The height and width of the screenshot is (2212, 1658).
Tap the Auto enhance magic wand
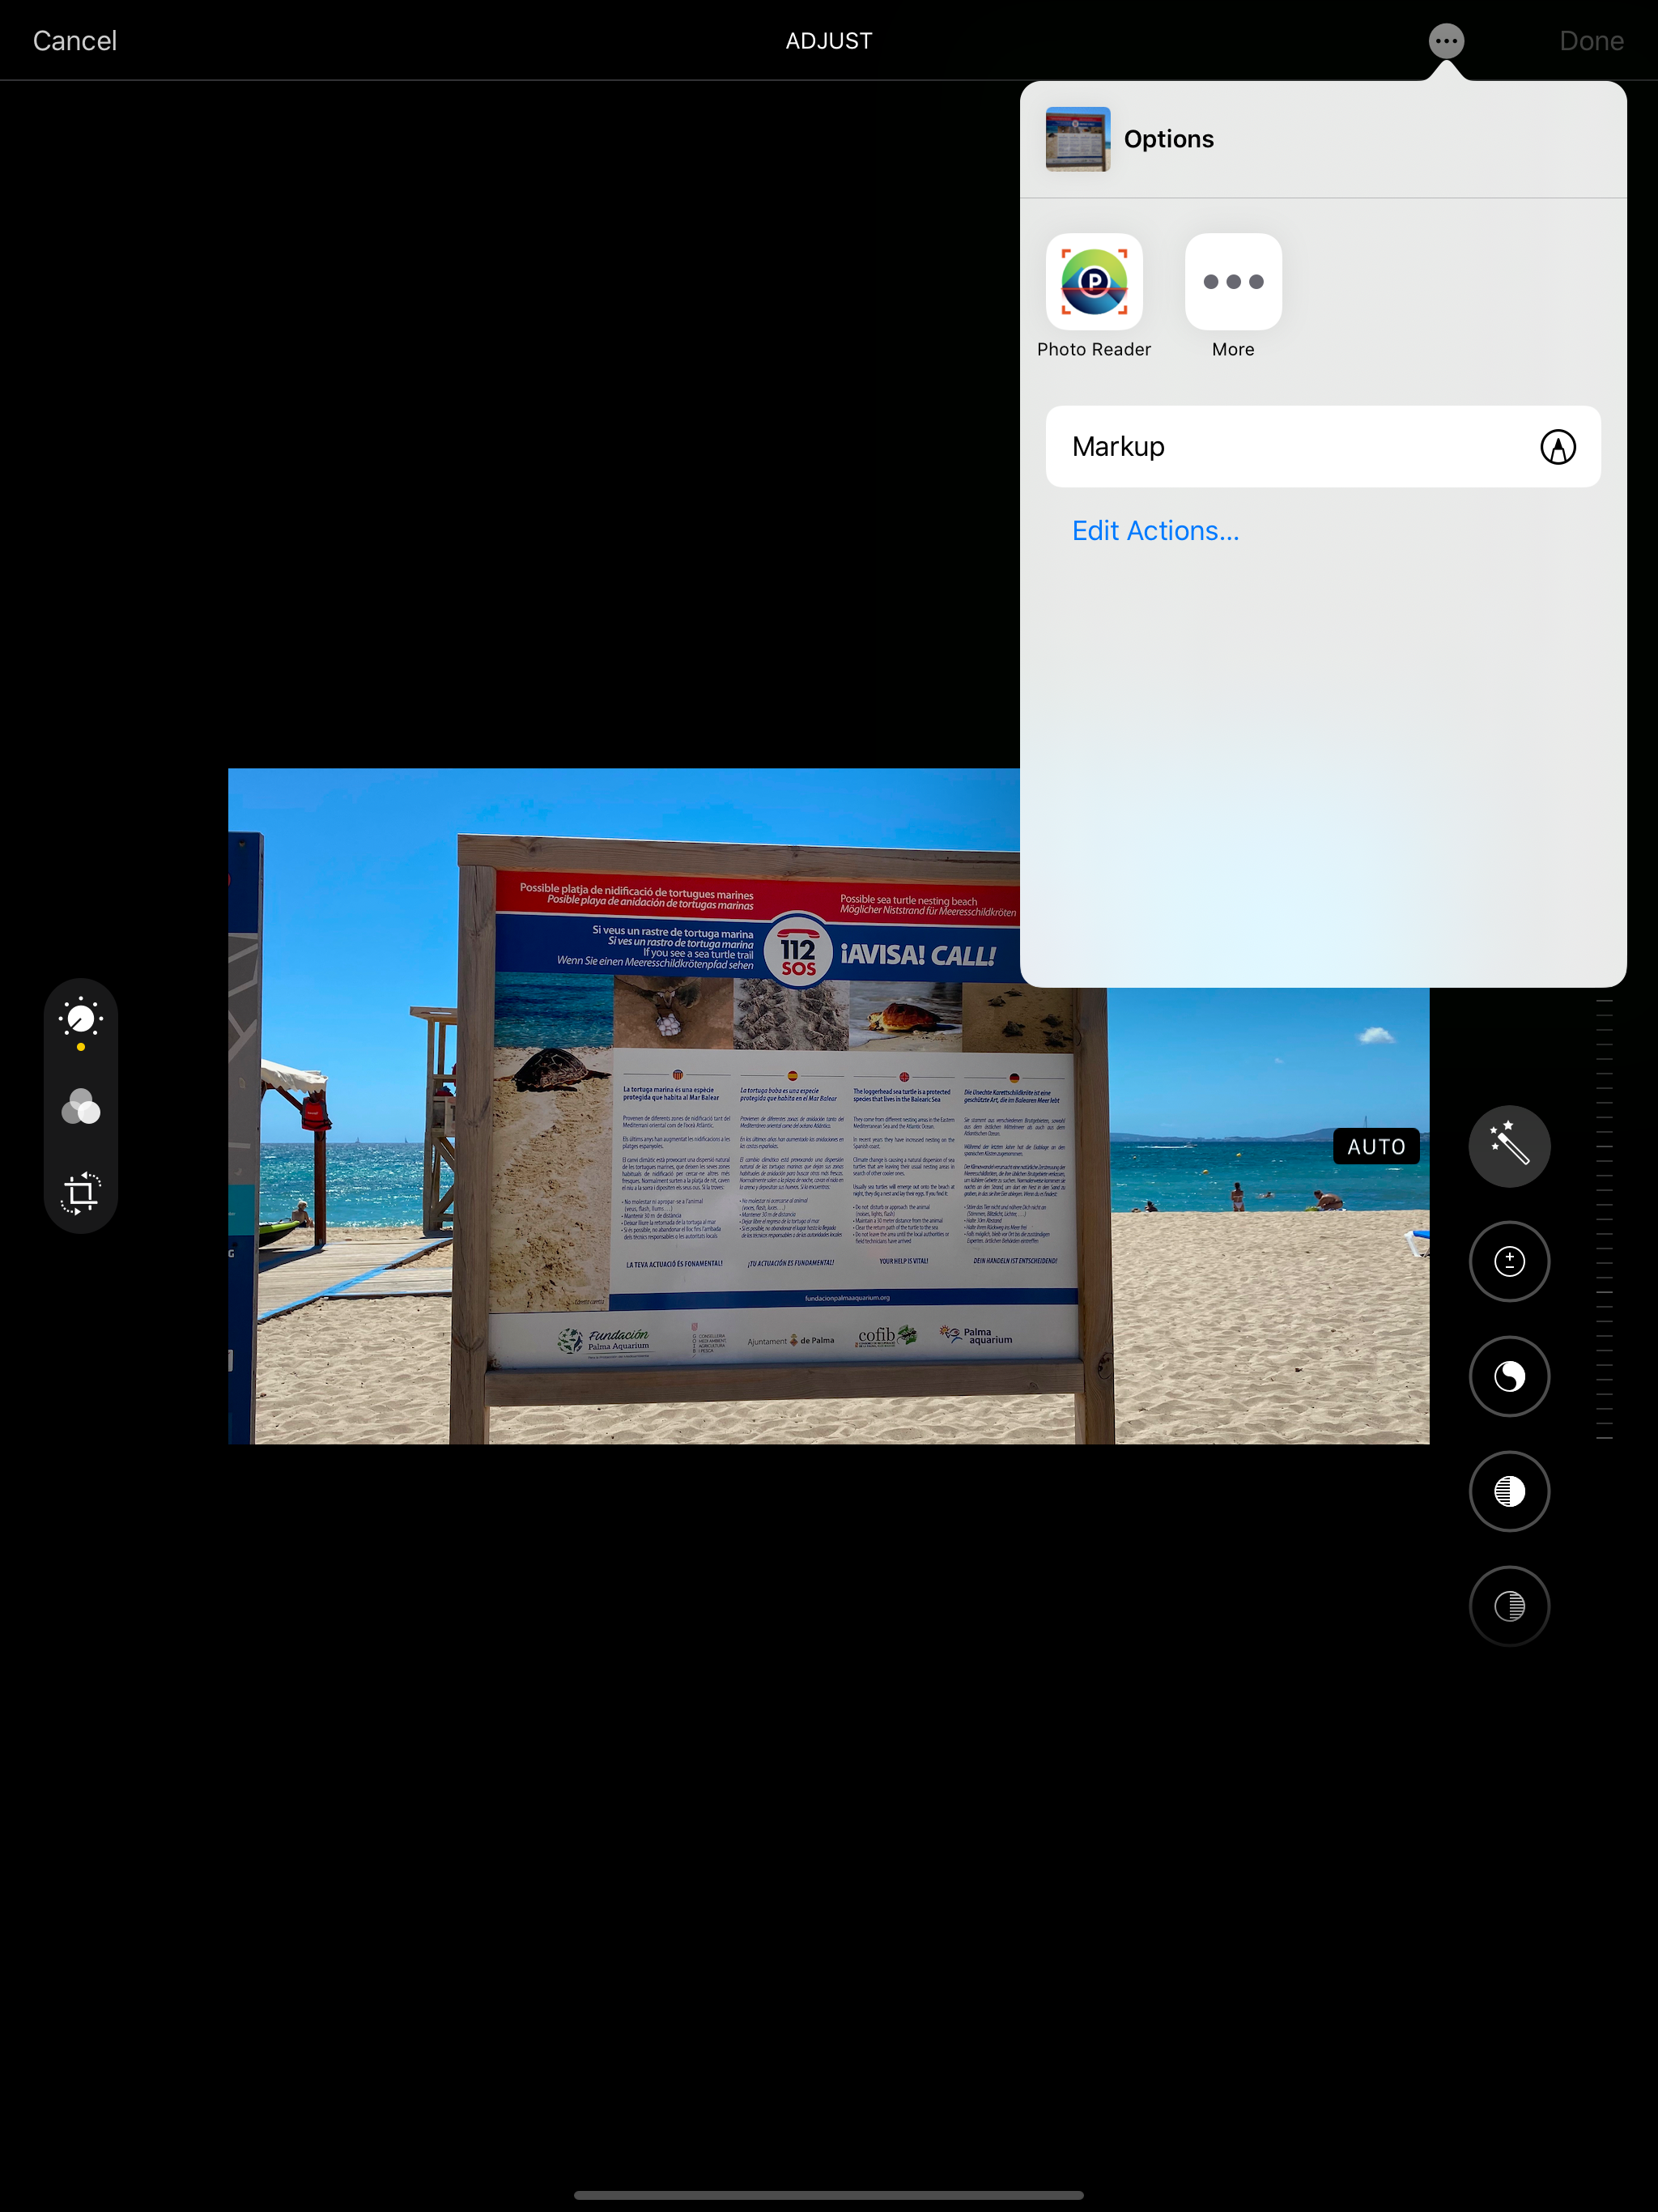[1508, 1146]
